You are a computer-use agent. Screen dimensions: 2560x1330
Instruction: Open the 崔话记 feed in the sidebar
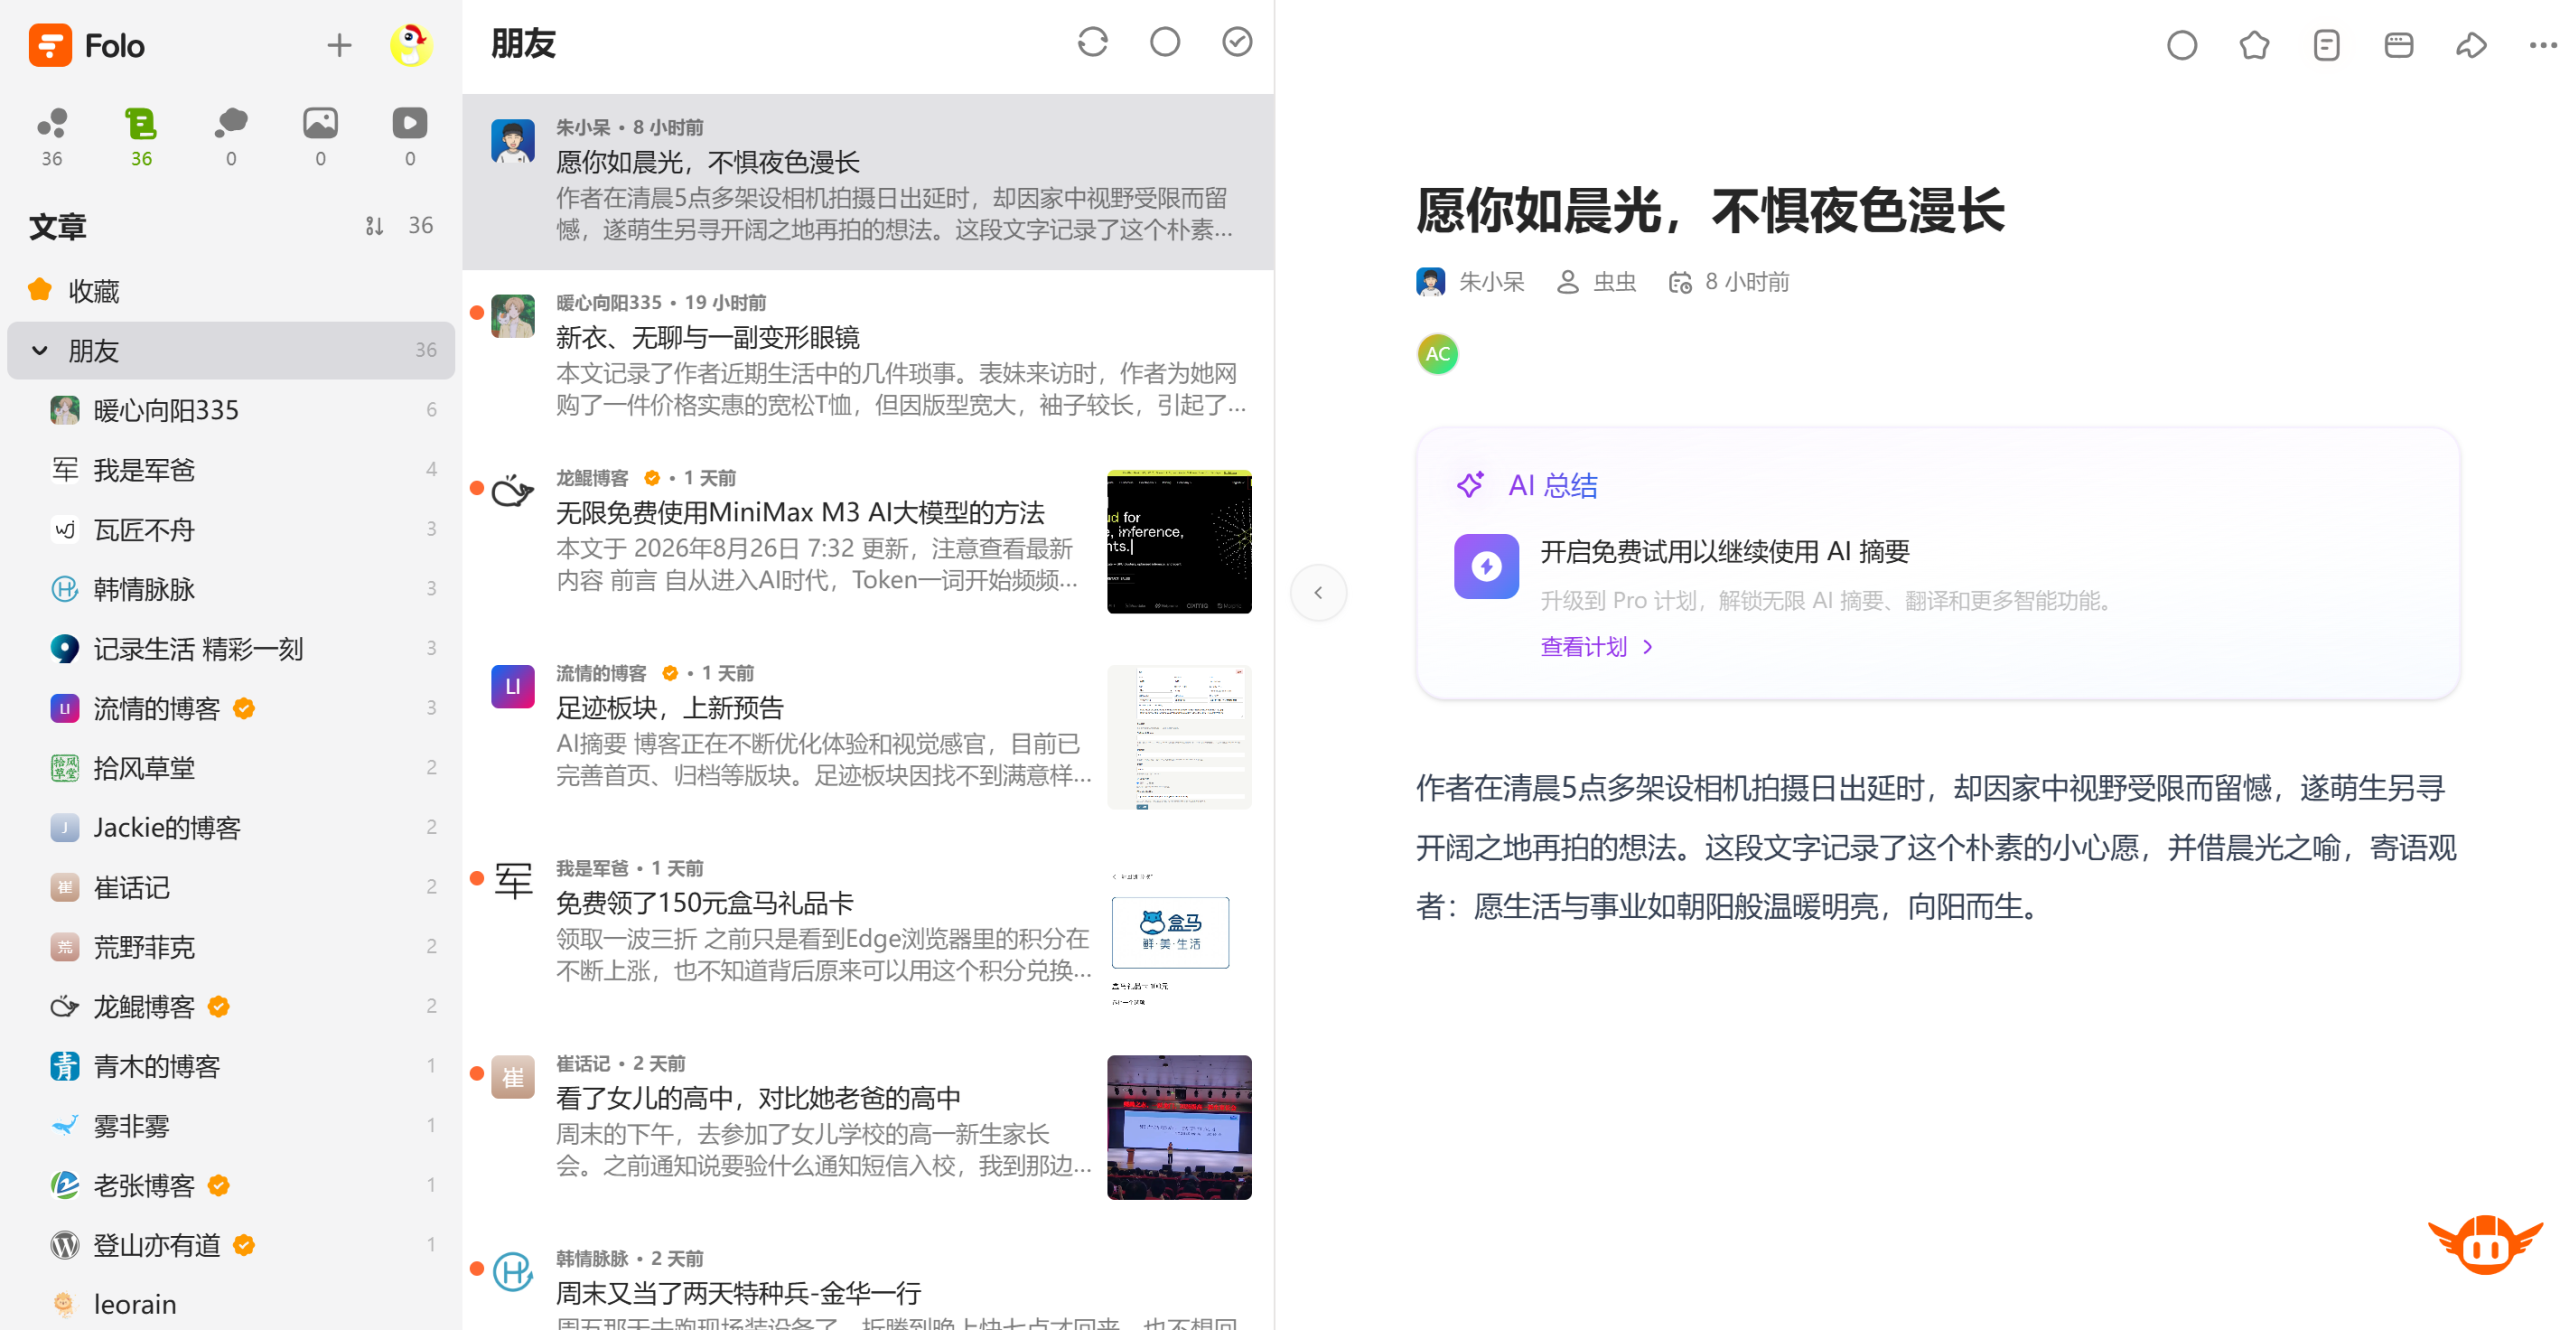(230, 887)
